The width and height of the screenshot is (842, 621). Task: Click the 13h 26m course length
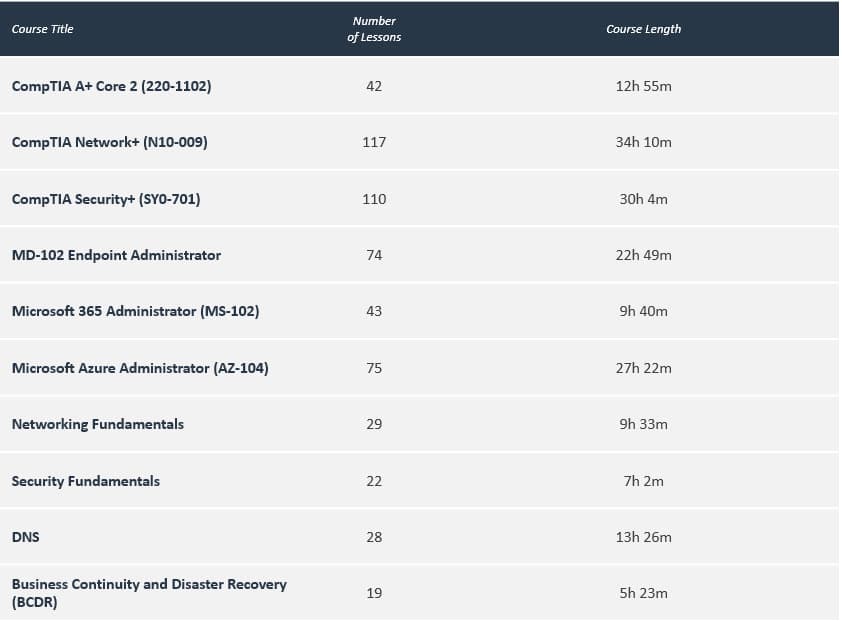tap(643, 537)
